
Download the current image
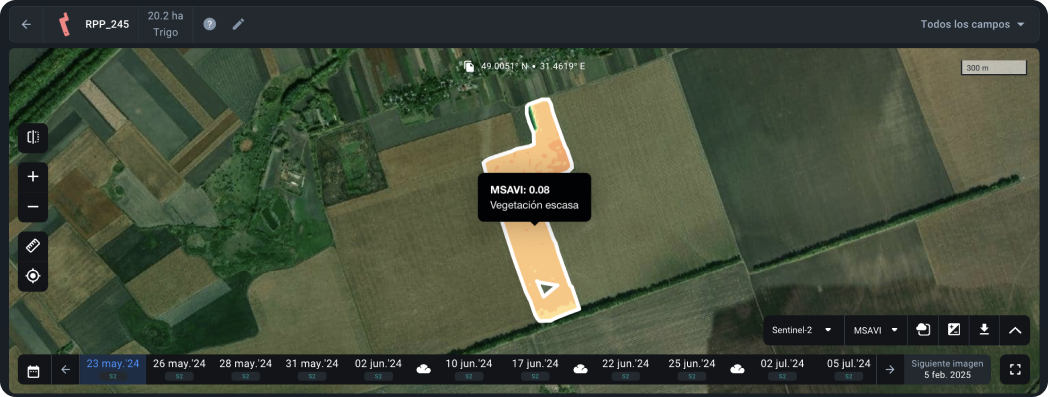[984, 330]
